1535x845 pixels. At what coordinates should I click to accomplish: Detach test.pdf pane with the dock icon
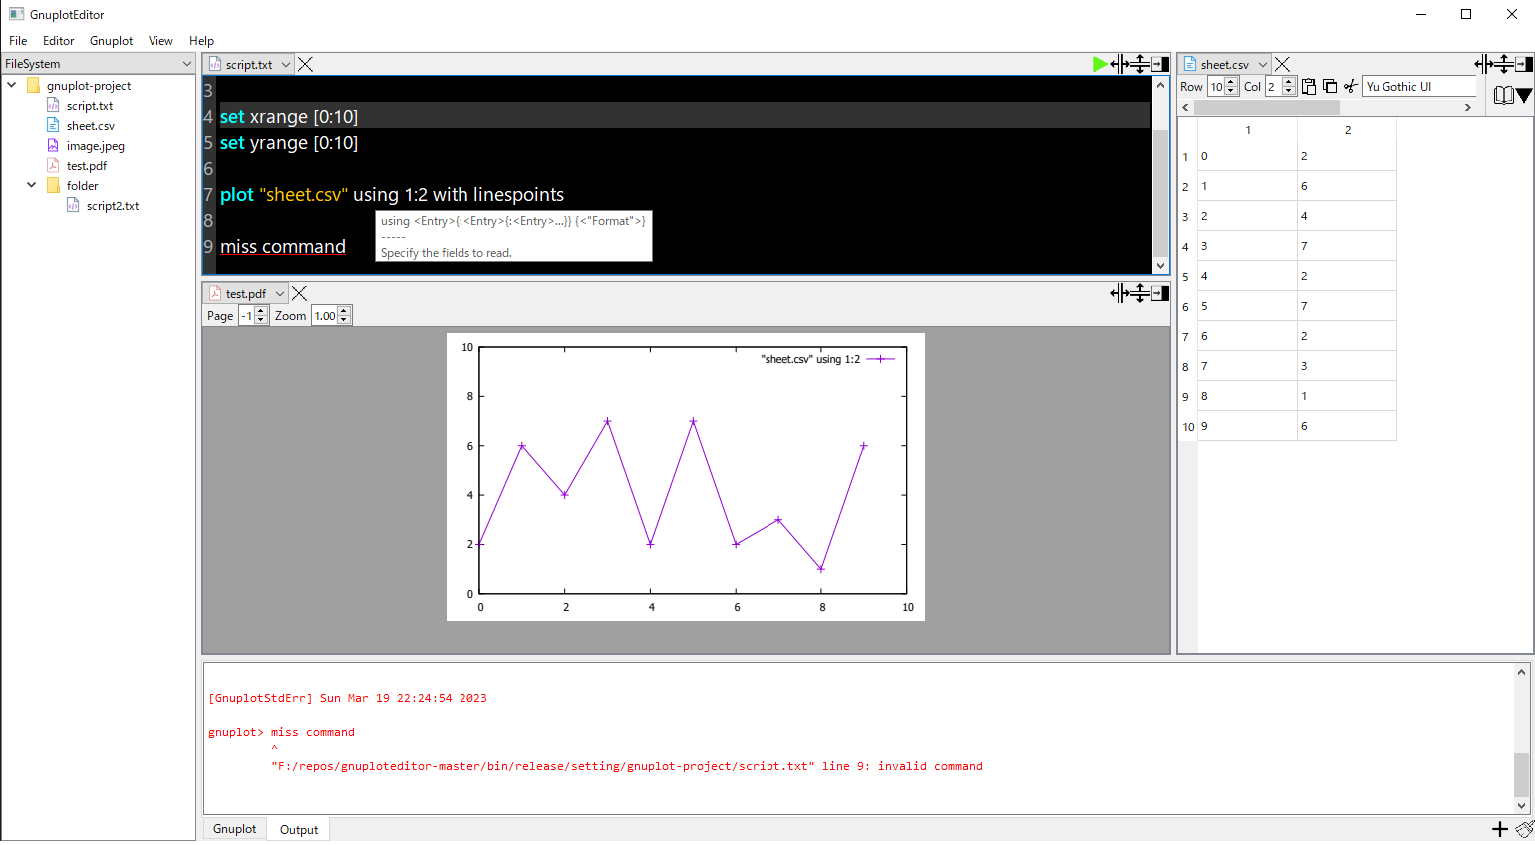1160,293
